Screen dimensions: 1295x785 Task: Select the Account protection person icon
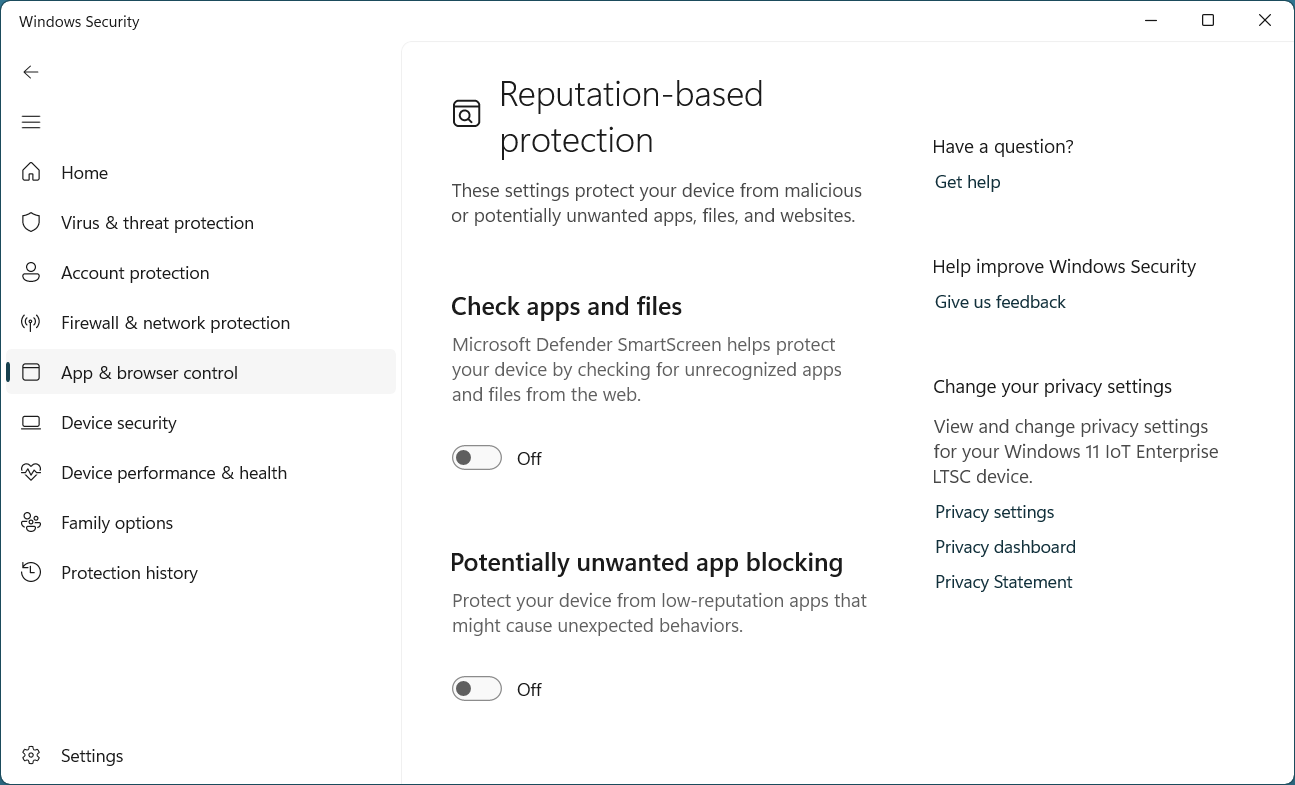(x=31, y=272)
